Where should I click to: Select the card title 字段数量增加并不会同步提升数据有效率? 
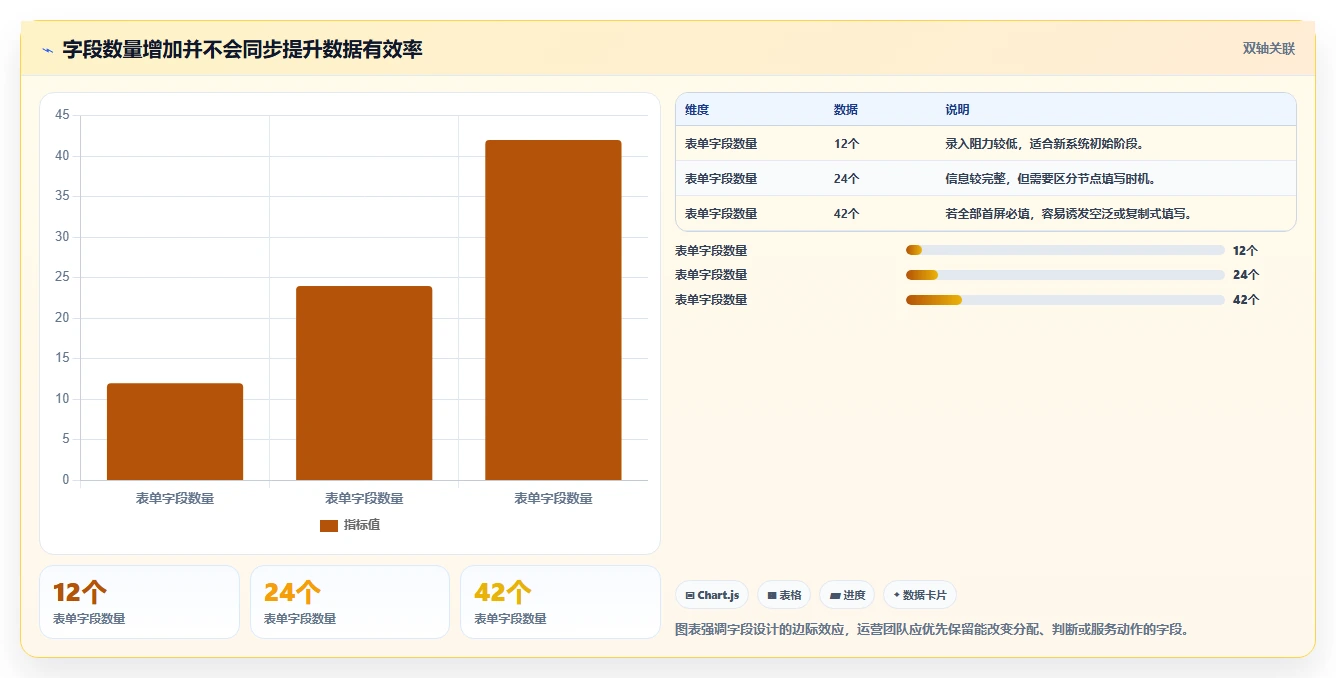click(x=242, y=49)
